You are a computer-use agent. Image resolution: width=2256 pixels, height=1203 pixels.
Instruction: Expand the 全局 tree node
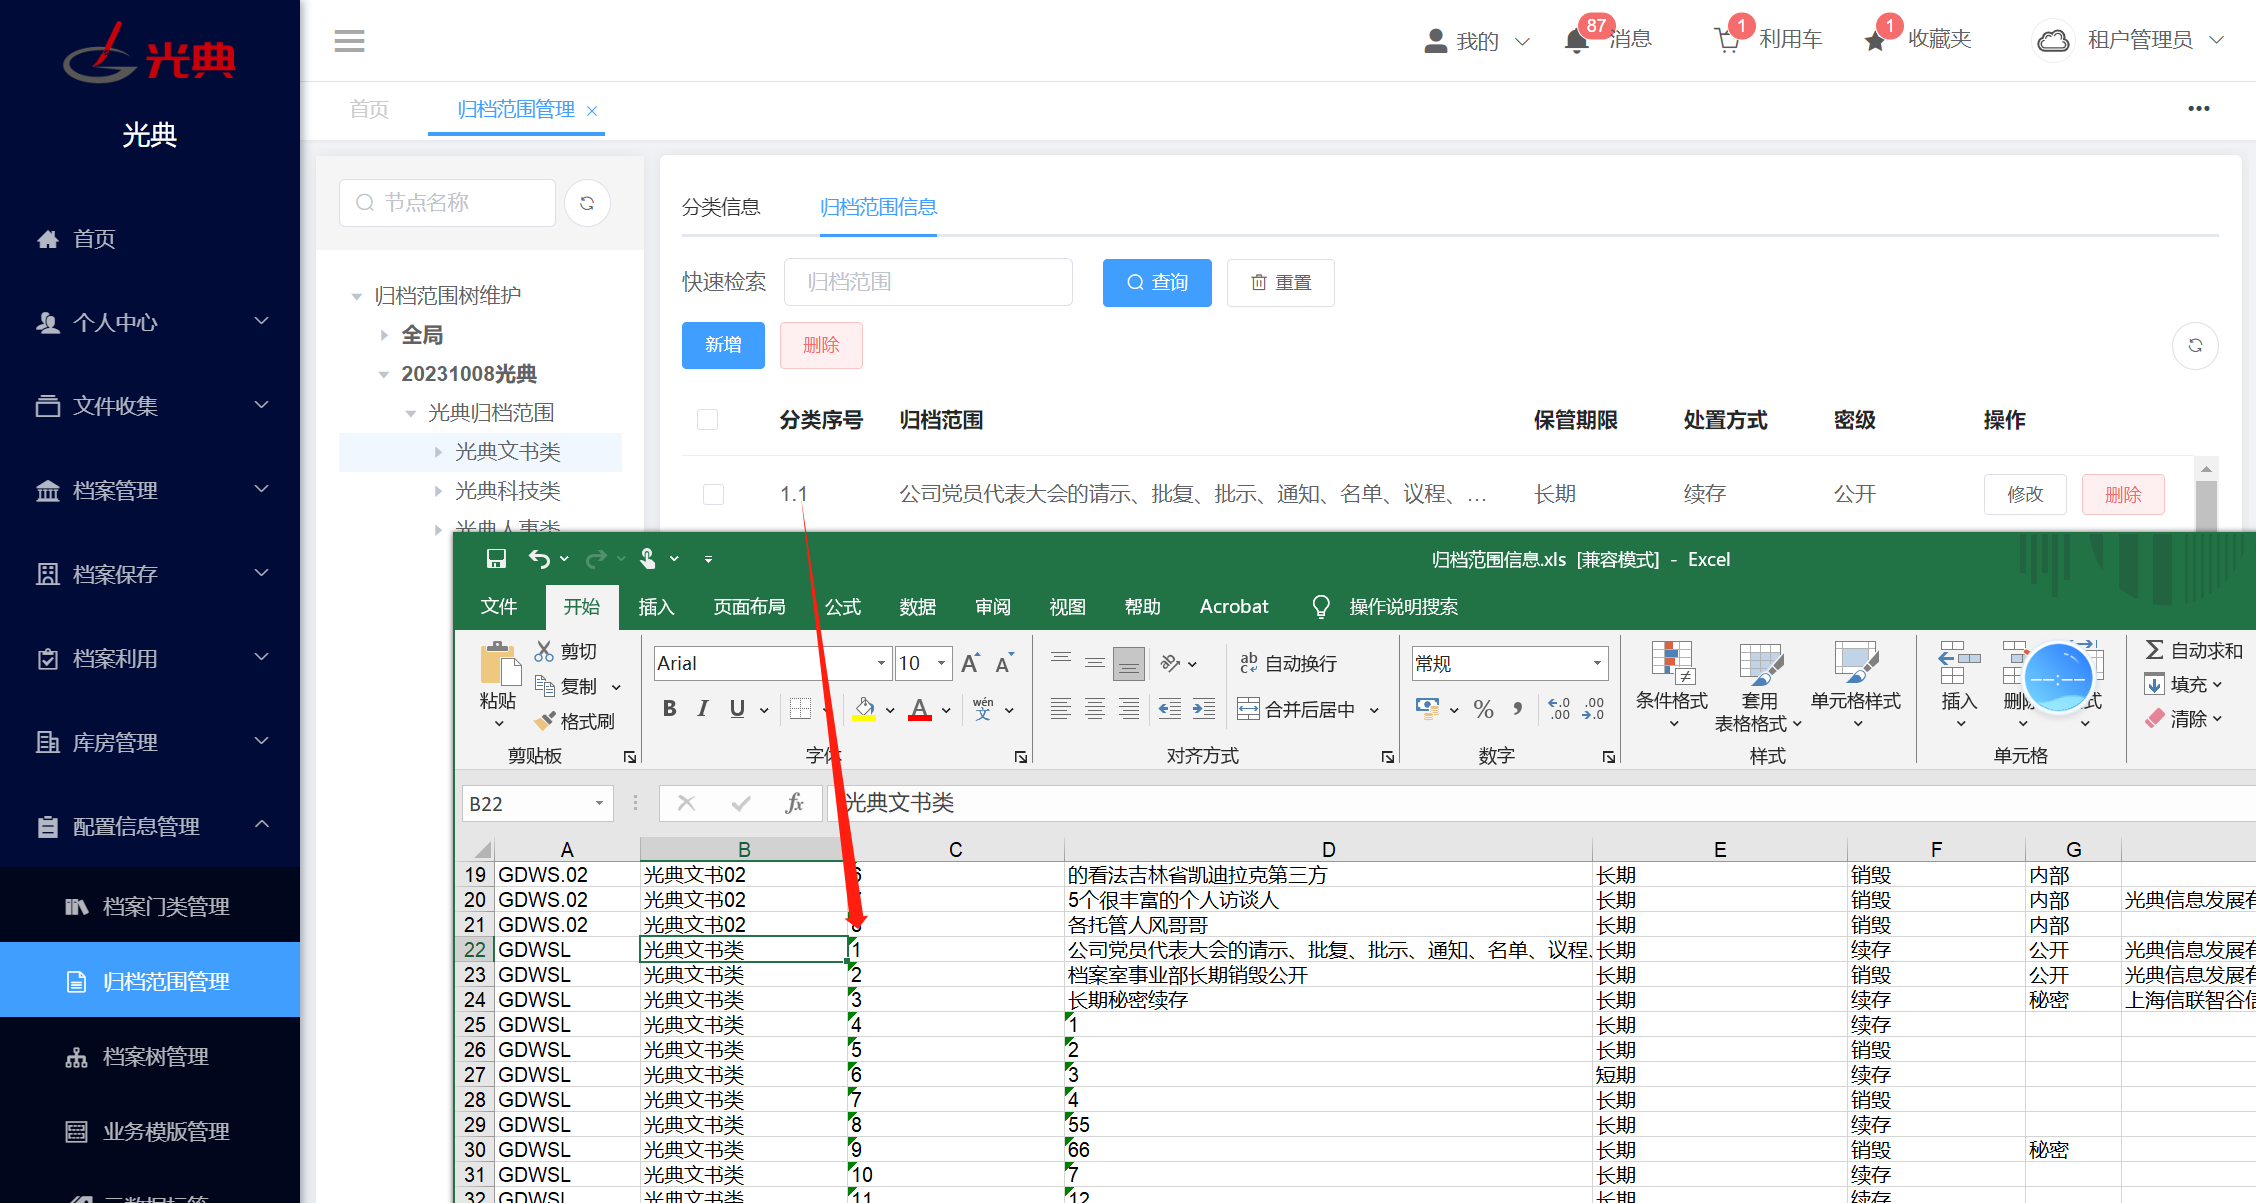384,335
